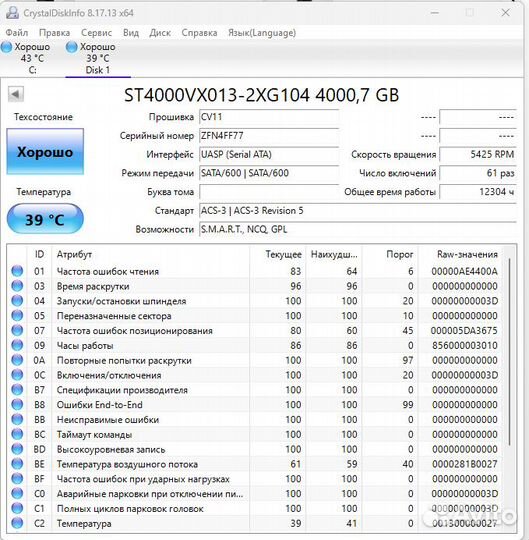Click status orb for C2 Температура
This screenshot has height=540, width=529.
coord(17,523)
